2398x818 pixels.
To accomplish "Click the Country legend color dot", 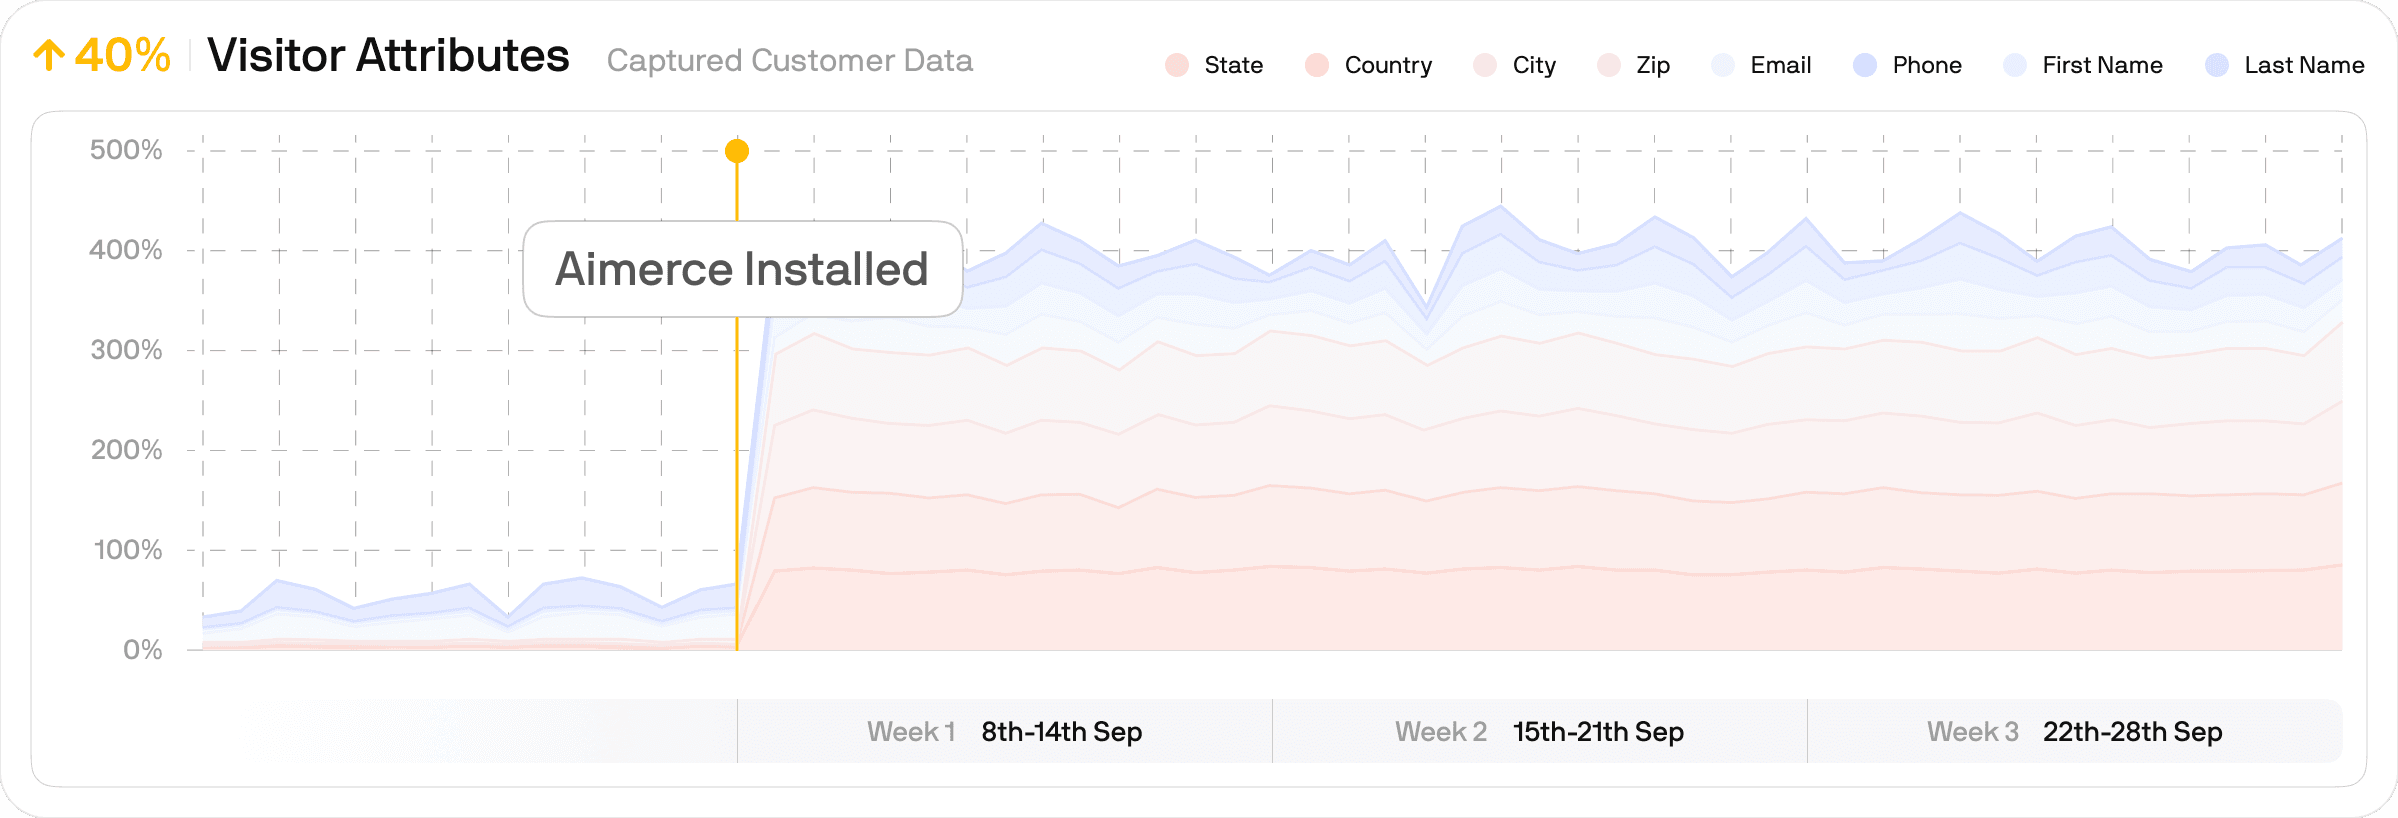I will [1317, 65].
